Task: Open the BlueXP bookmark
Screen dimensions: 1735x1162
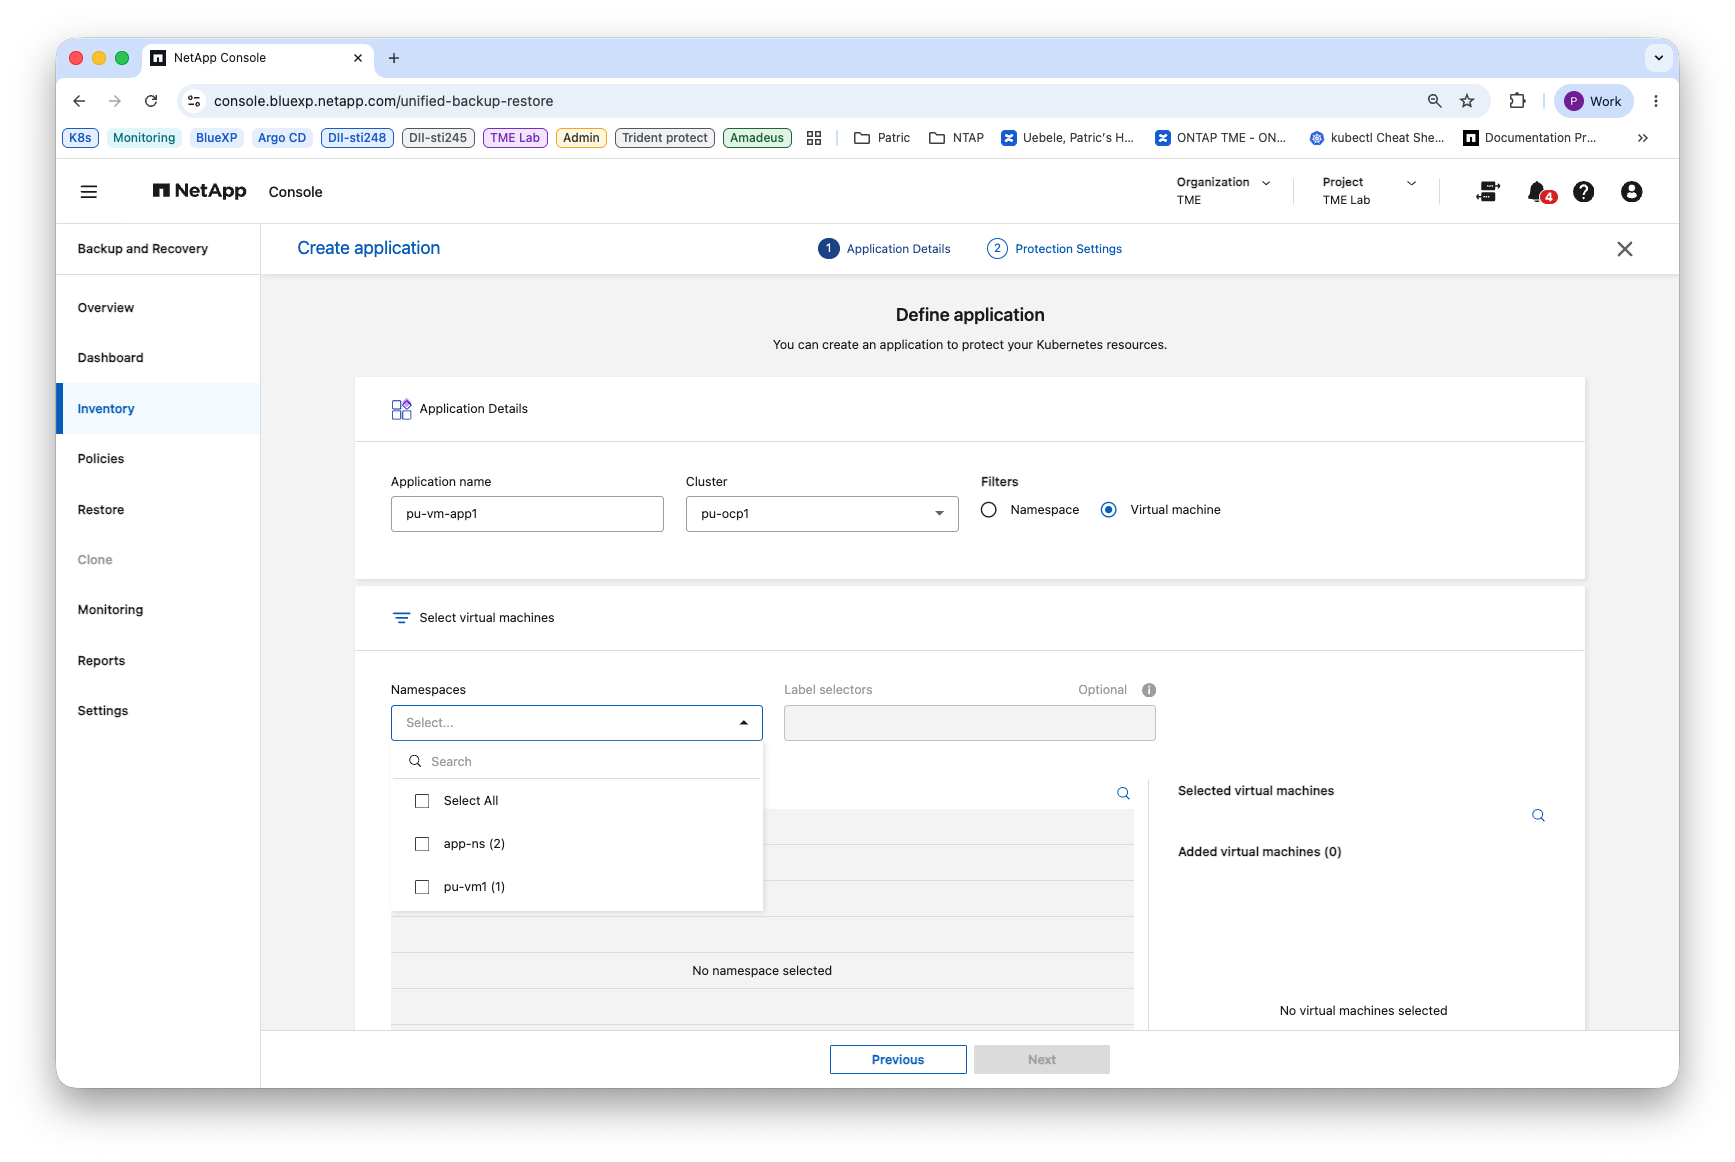Action: point(217,138)
